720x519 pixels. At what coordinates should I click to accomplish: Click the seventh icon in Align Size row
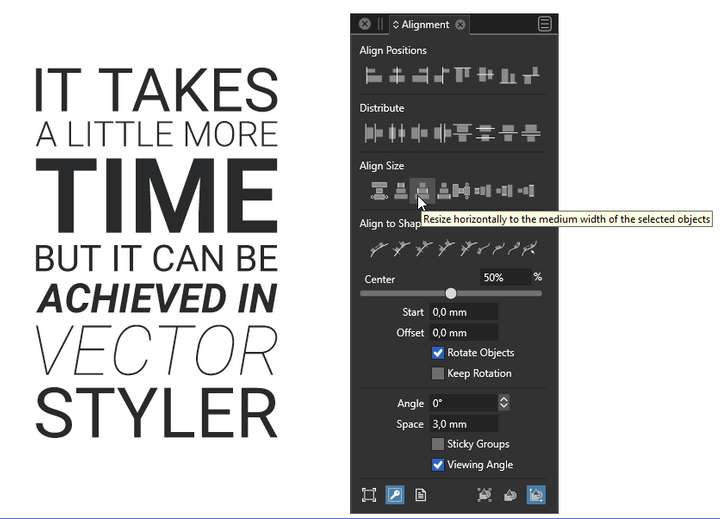click(x=504, y=191)
